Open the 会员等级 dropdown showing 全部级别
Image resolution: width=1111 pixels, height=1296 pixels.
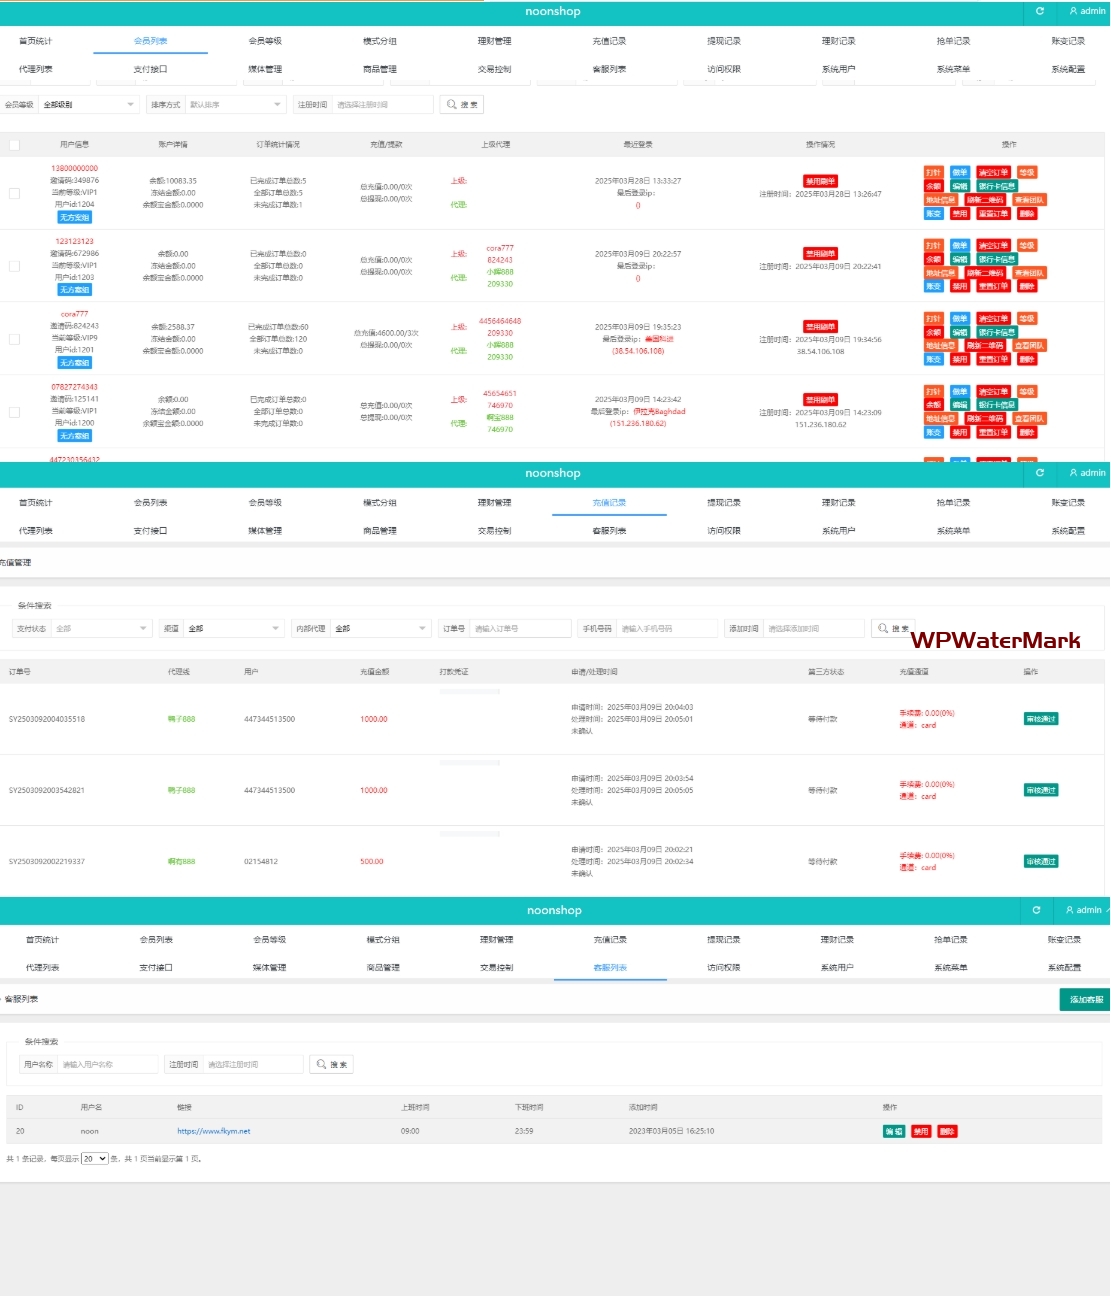pos(88,104)
